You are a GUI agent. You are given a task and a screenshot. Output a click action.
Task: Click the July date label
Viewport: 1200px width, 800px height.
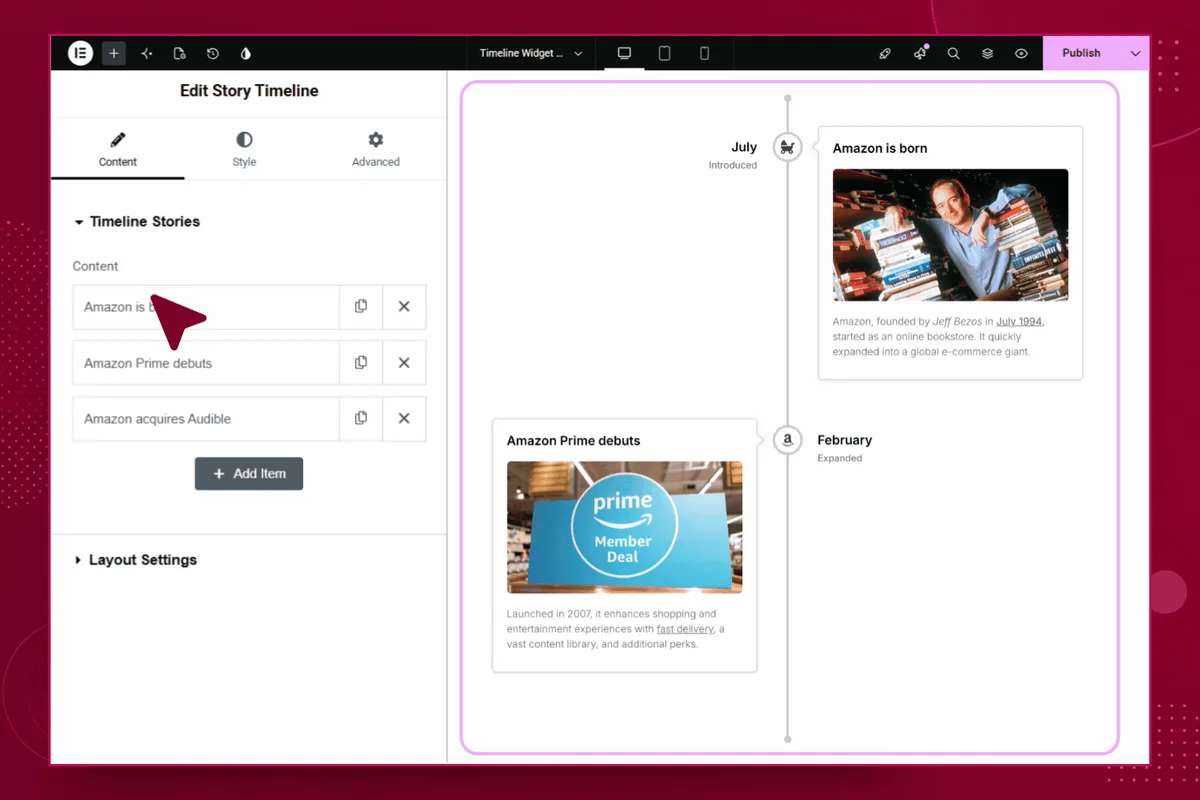point(744,147)
